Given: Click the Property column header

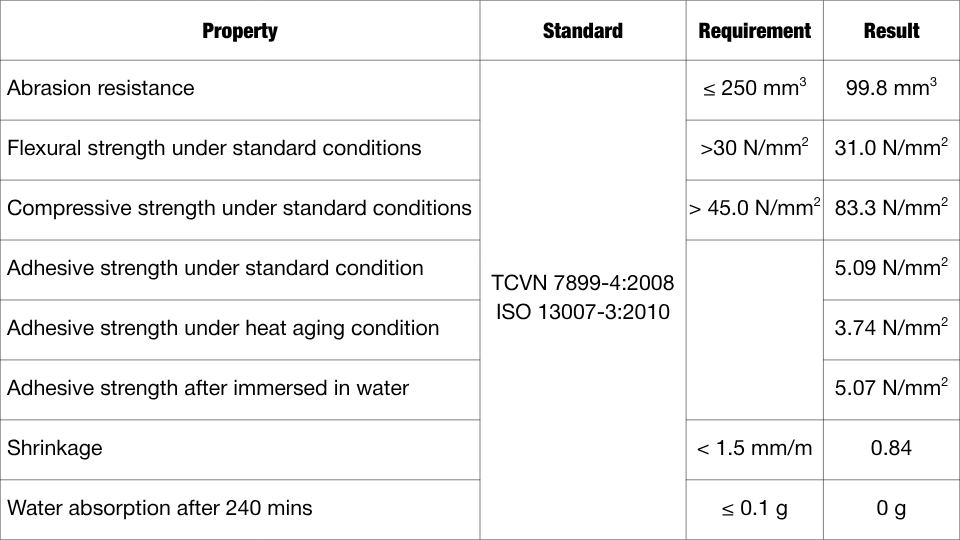Looking at the screenshot, I should (x=240, y=31).
